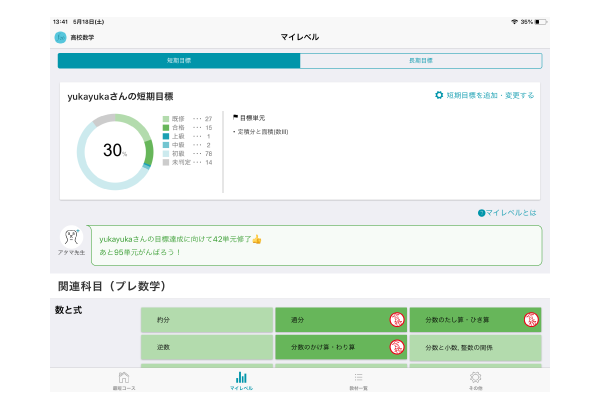600x419 pixels.
Task: Open その他 gear icon in bottom bar
Action: [x=475, y=378]
